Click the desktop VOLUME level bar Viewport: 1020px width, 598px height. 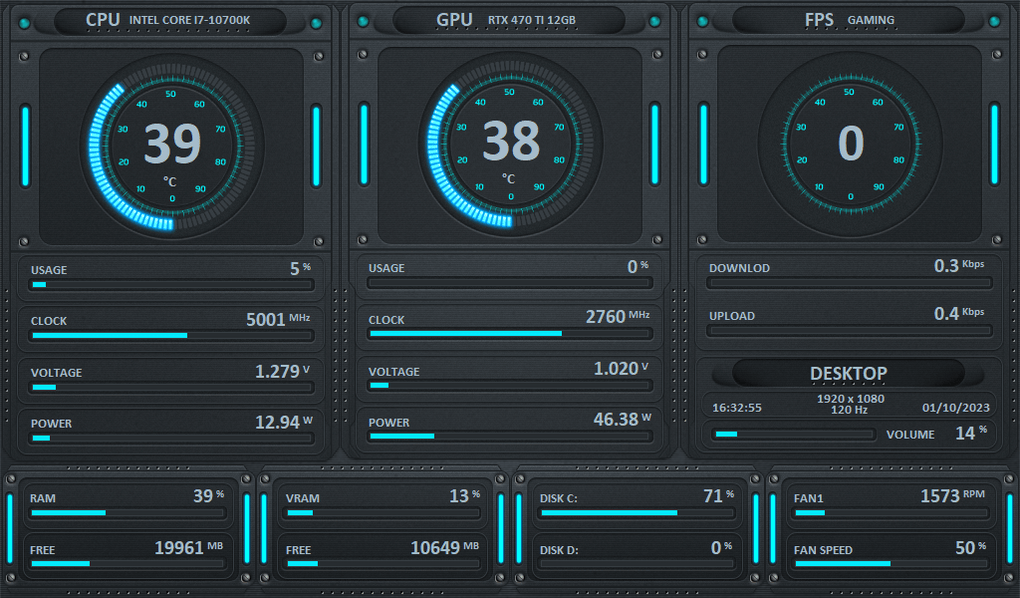pos(793,434)
